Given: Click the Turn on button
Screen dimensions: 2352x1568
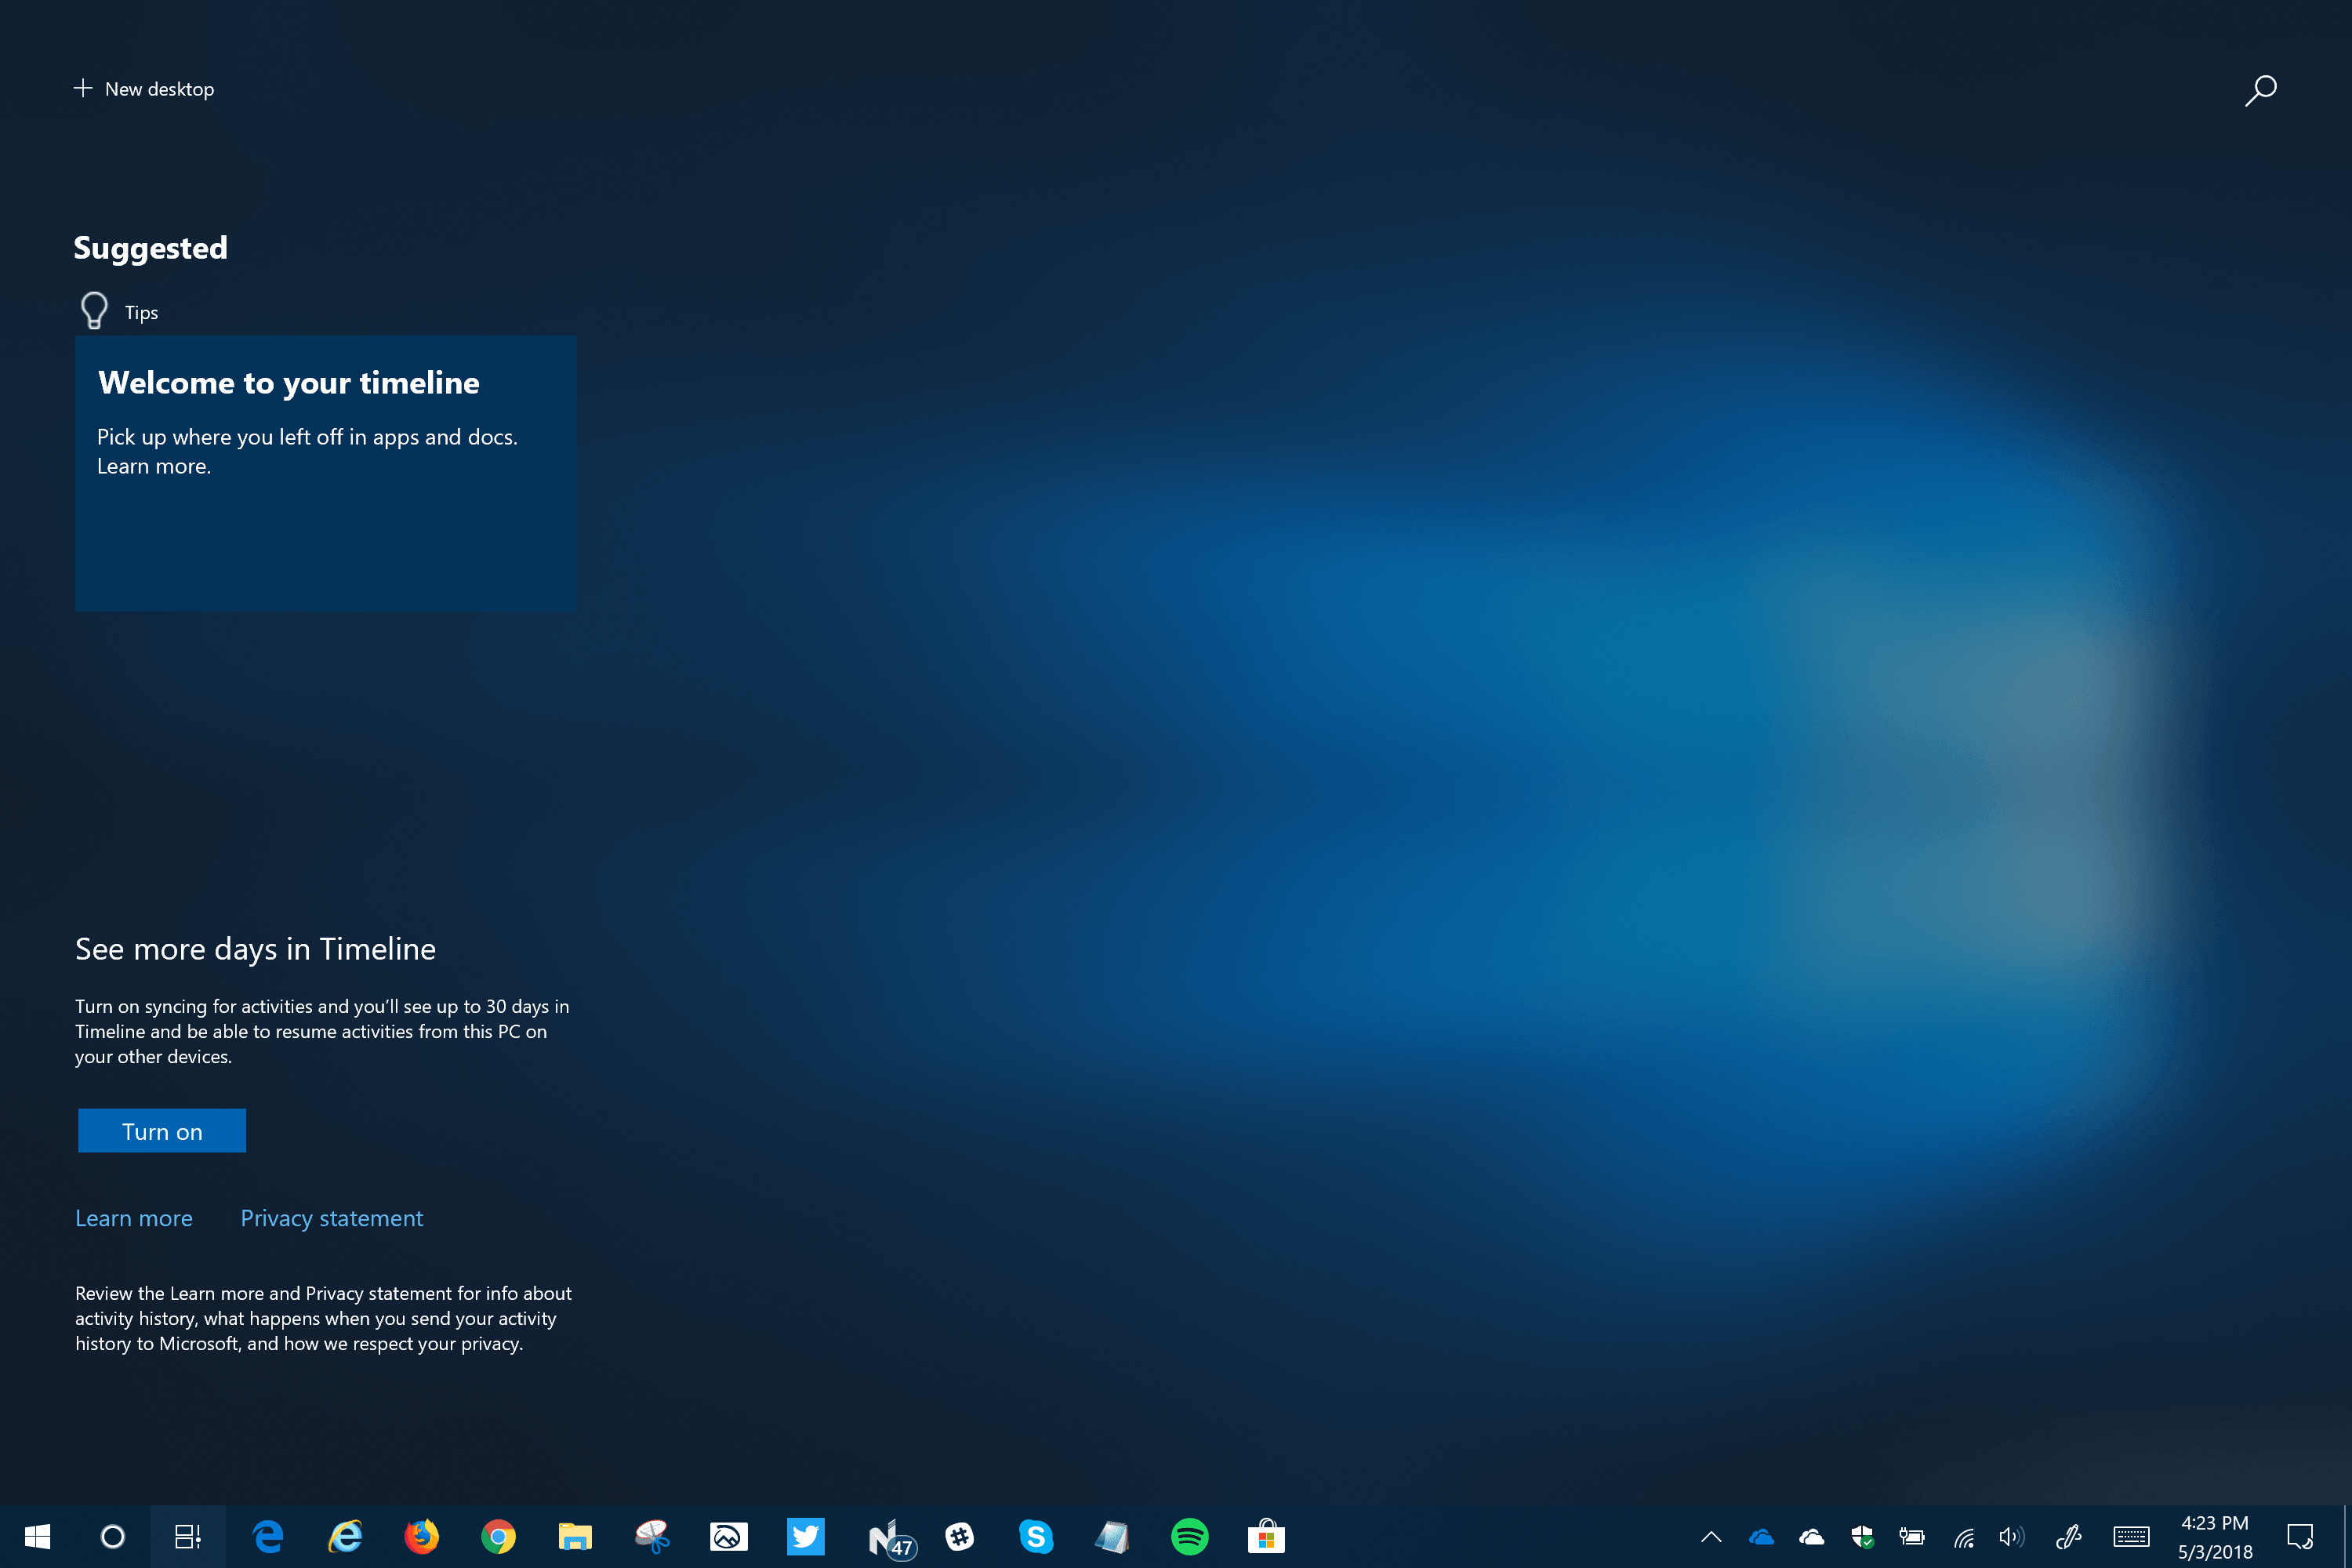Looking at the screenshot, I should point(162,1131).
